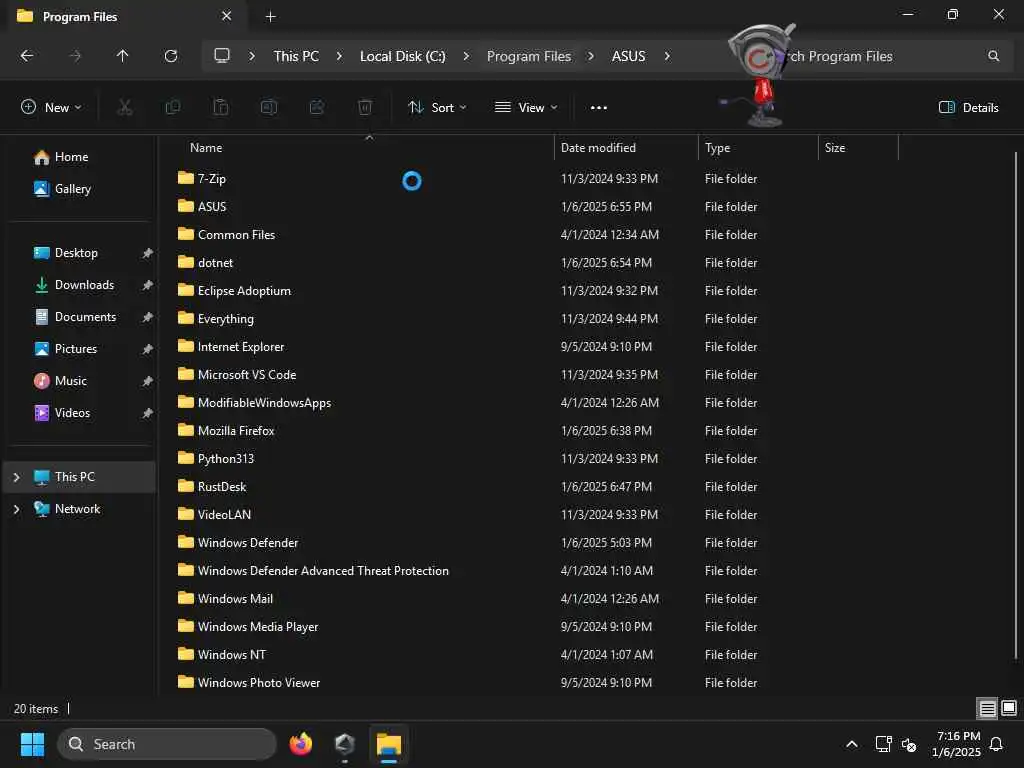Click the ASUS breadcrumb

628,56
